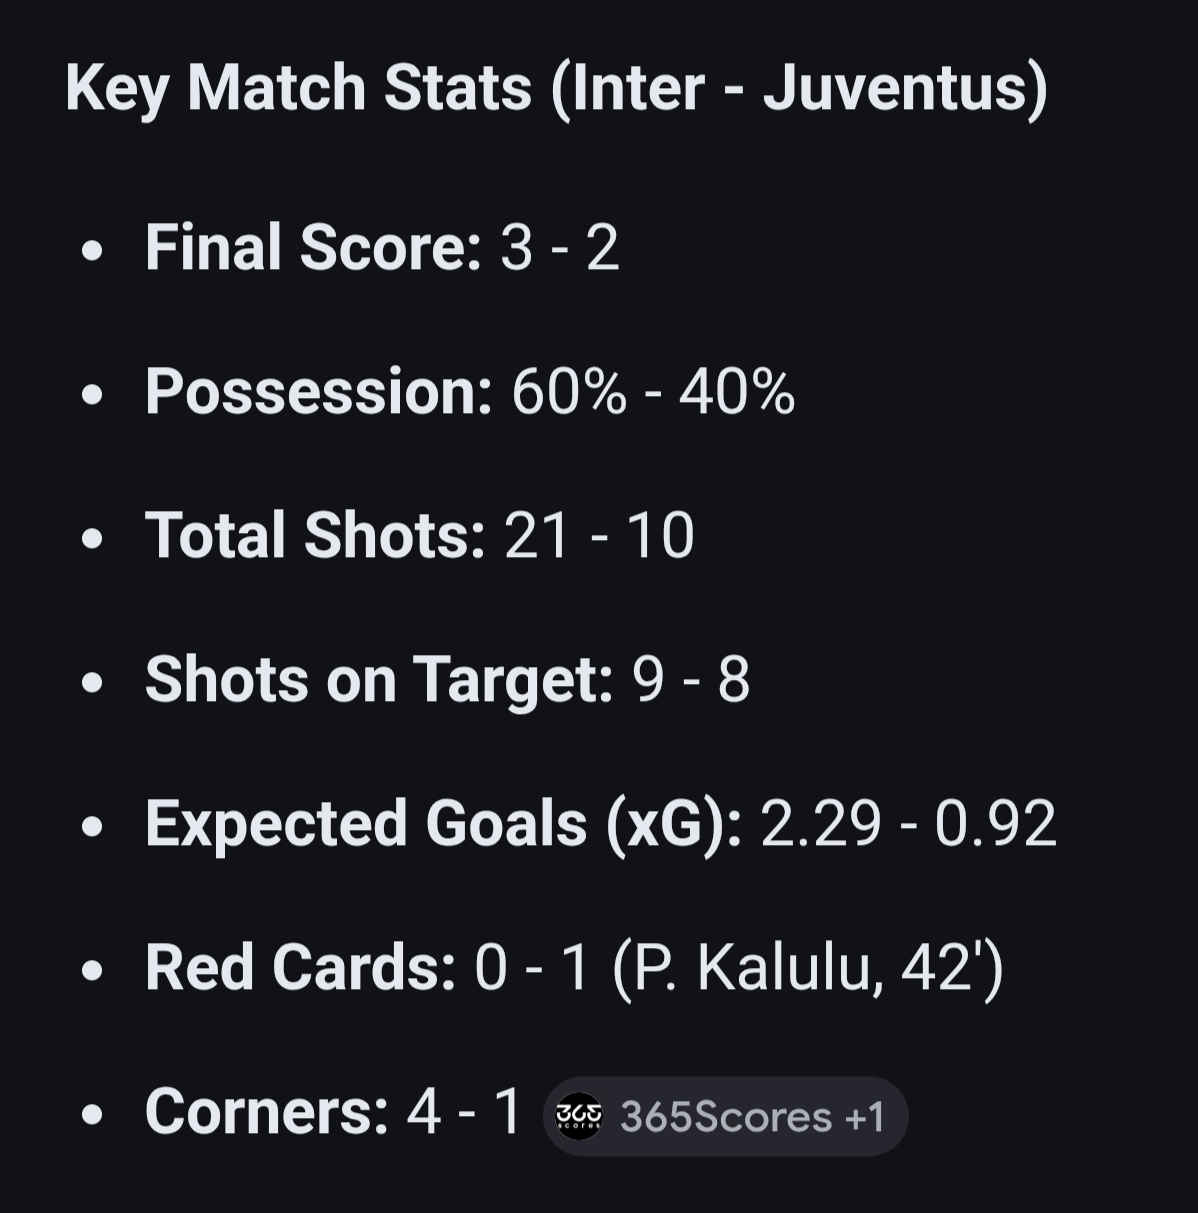This screenshot has height=1213, width=1198.
Task: Select the 21 - 10 shots value
Action: [599, 535]
